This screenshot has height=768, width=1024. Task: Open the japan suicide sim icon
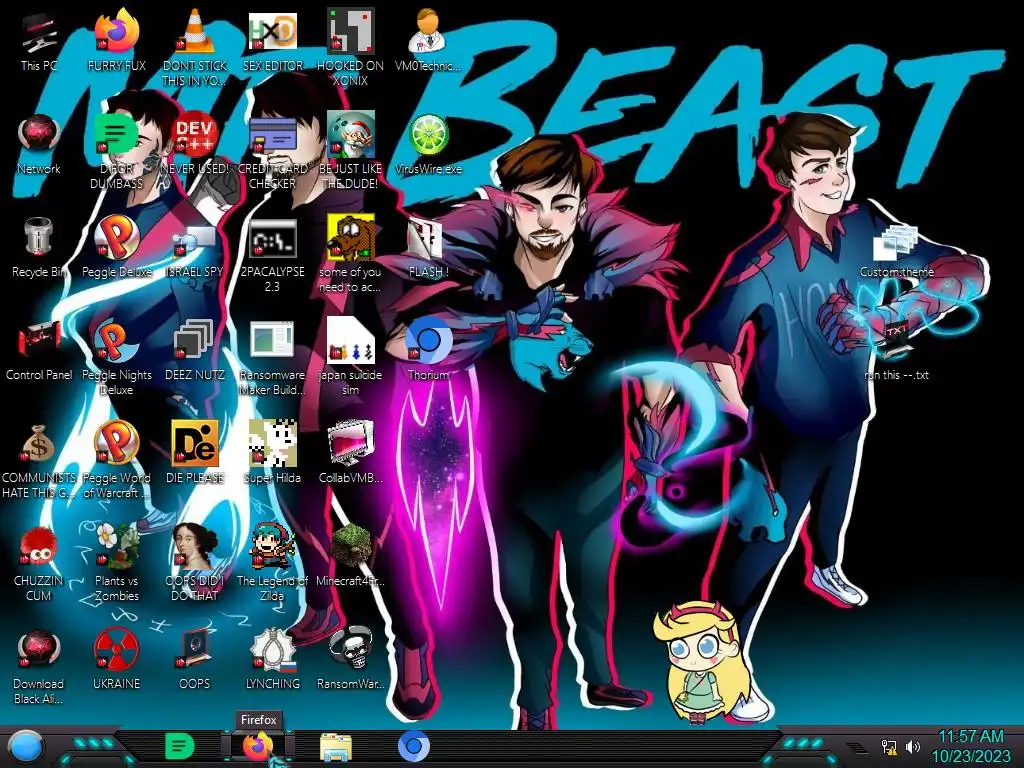click(x=350, y=340)
